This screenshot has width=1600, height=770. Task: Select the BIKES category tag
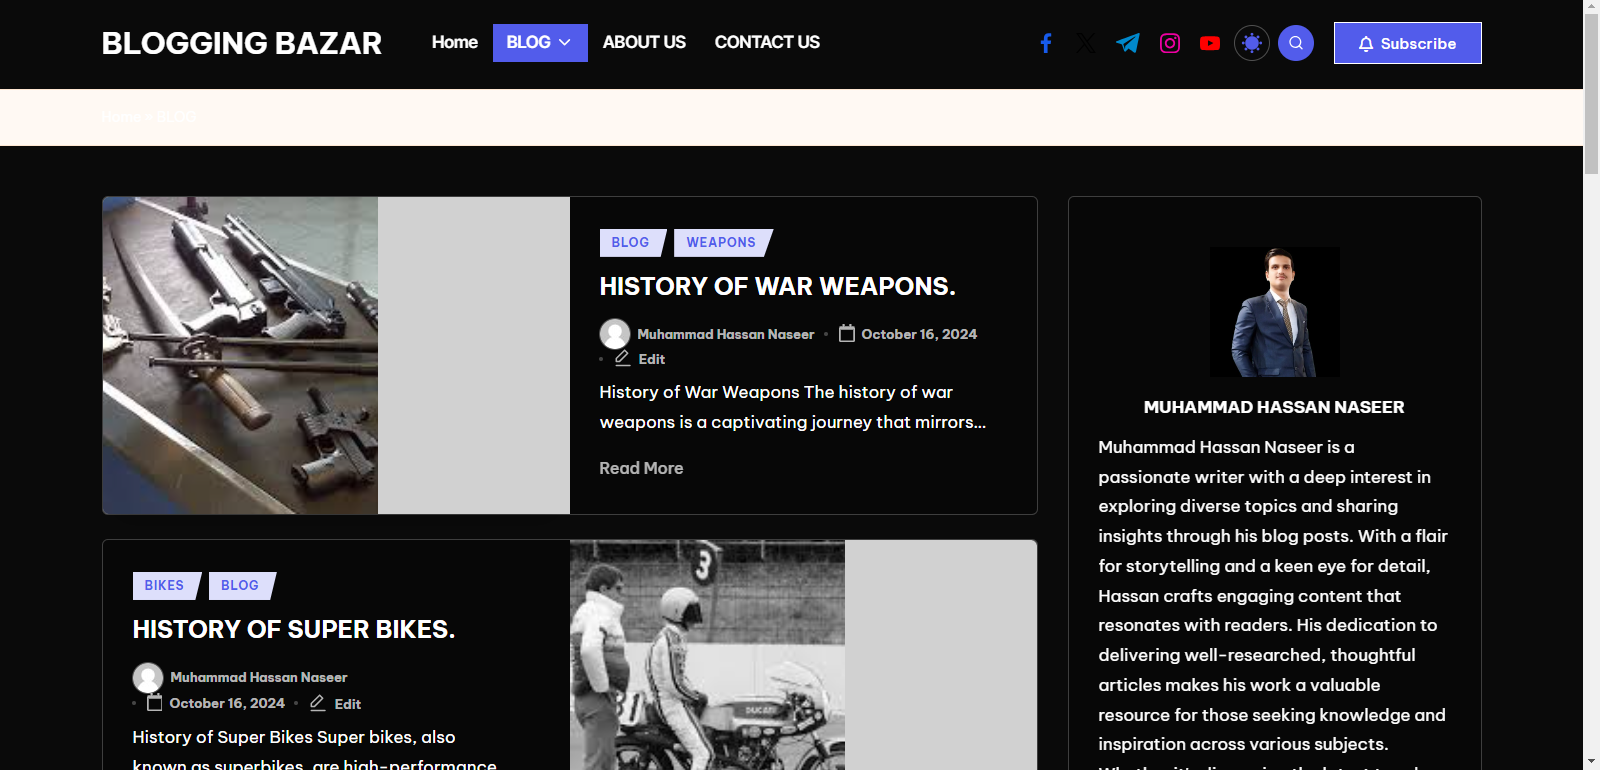click(164, 585)
